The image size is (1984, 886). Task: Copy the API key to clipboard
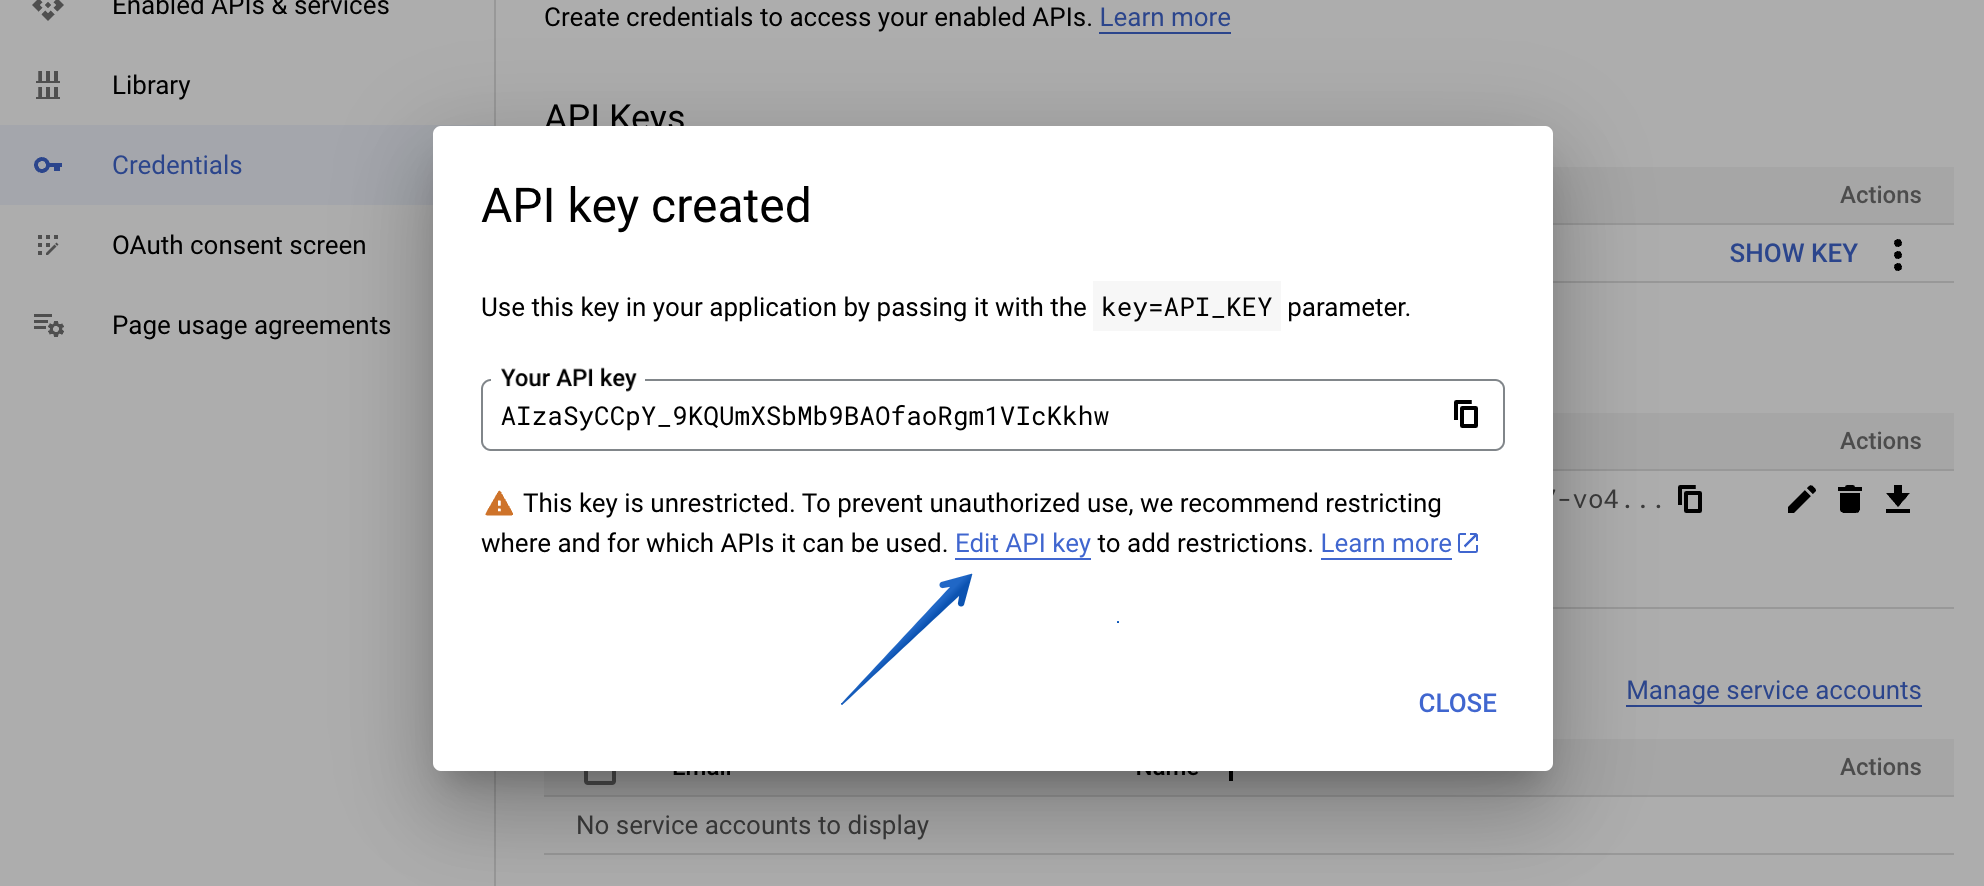pos(1466,415)
